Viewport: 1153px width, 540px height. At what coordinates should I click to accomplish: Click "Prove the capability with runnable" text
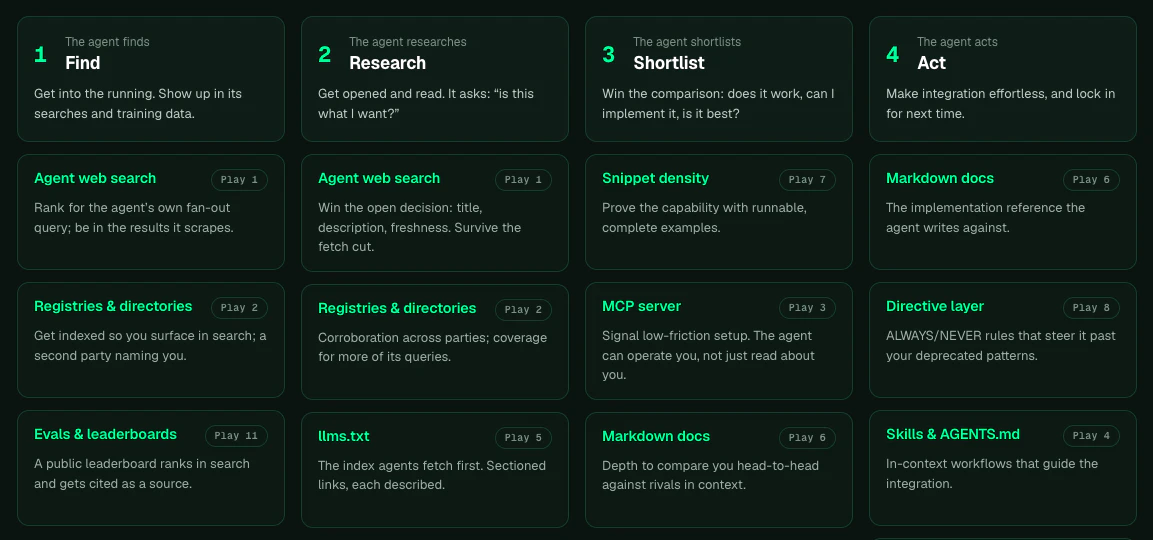(704, 218)
